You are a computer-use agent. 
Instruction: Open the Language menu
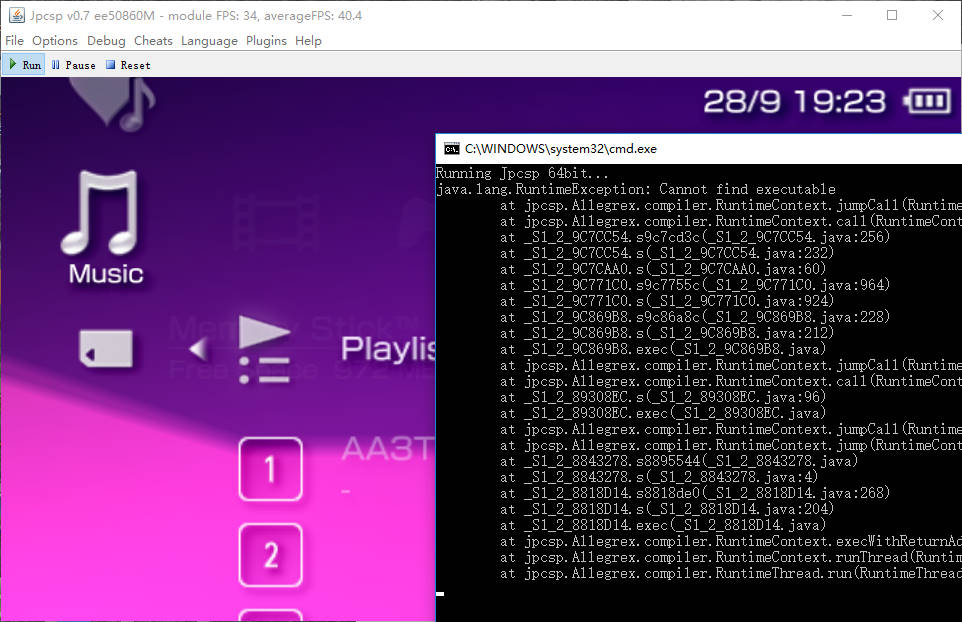[x=209, y=41]
